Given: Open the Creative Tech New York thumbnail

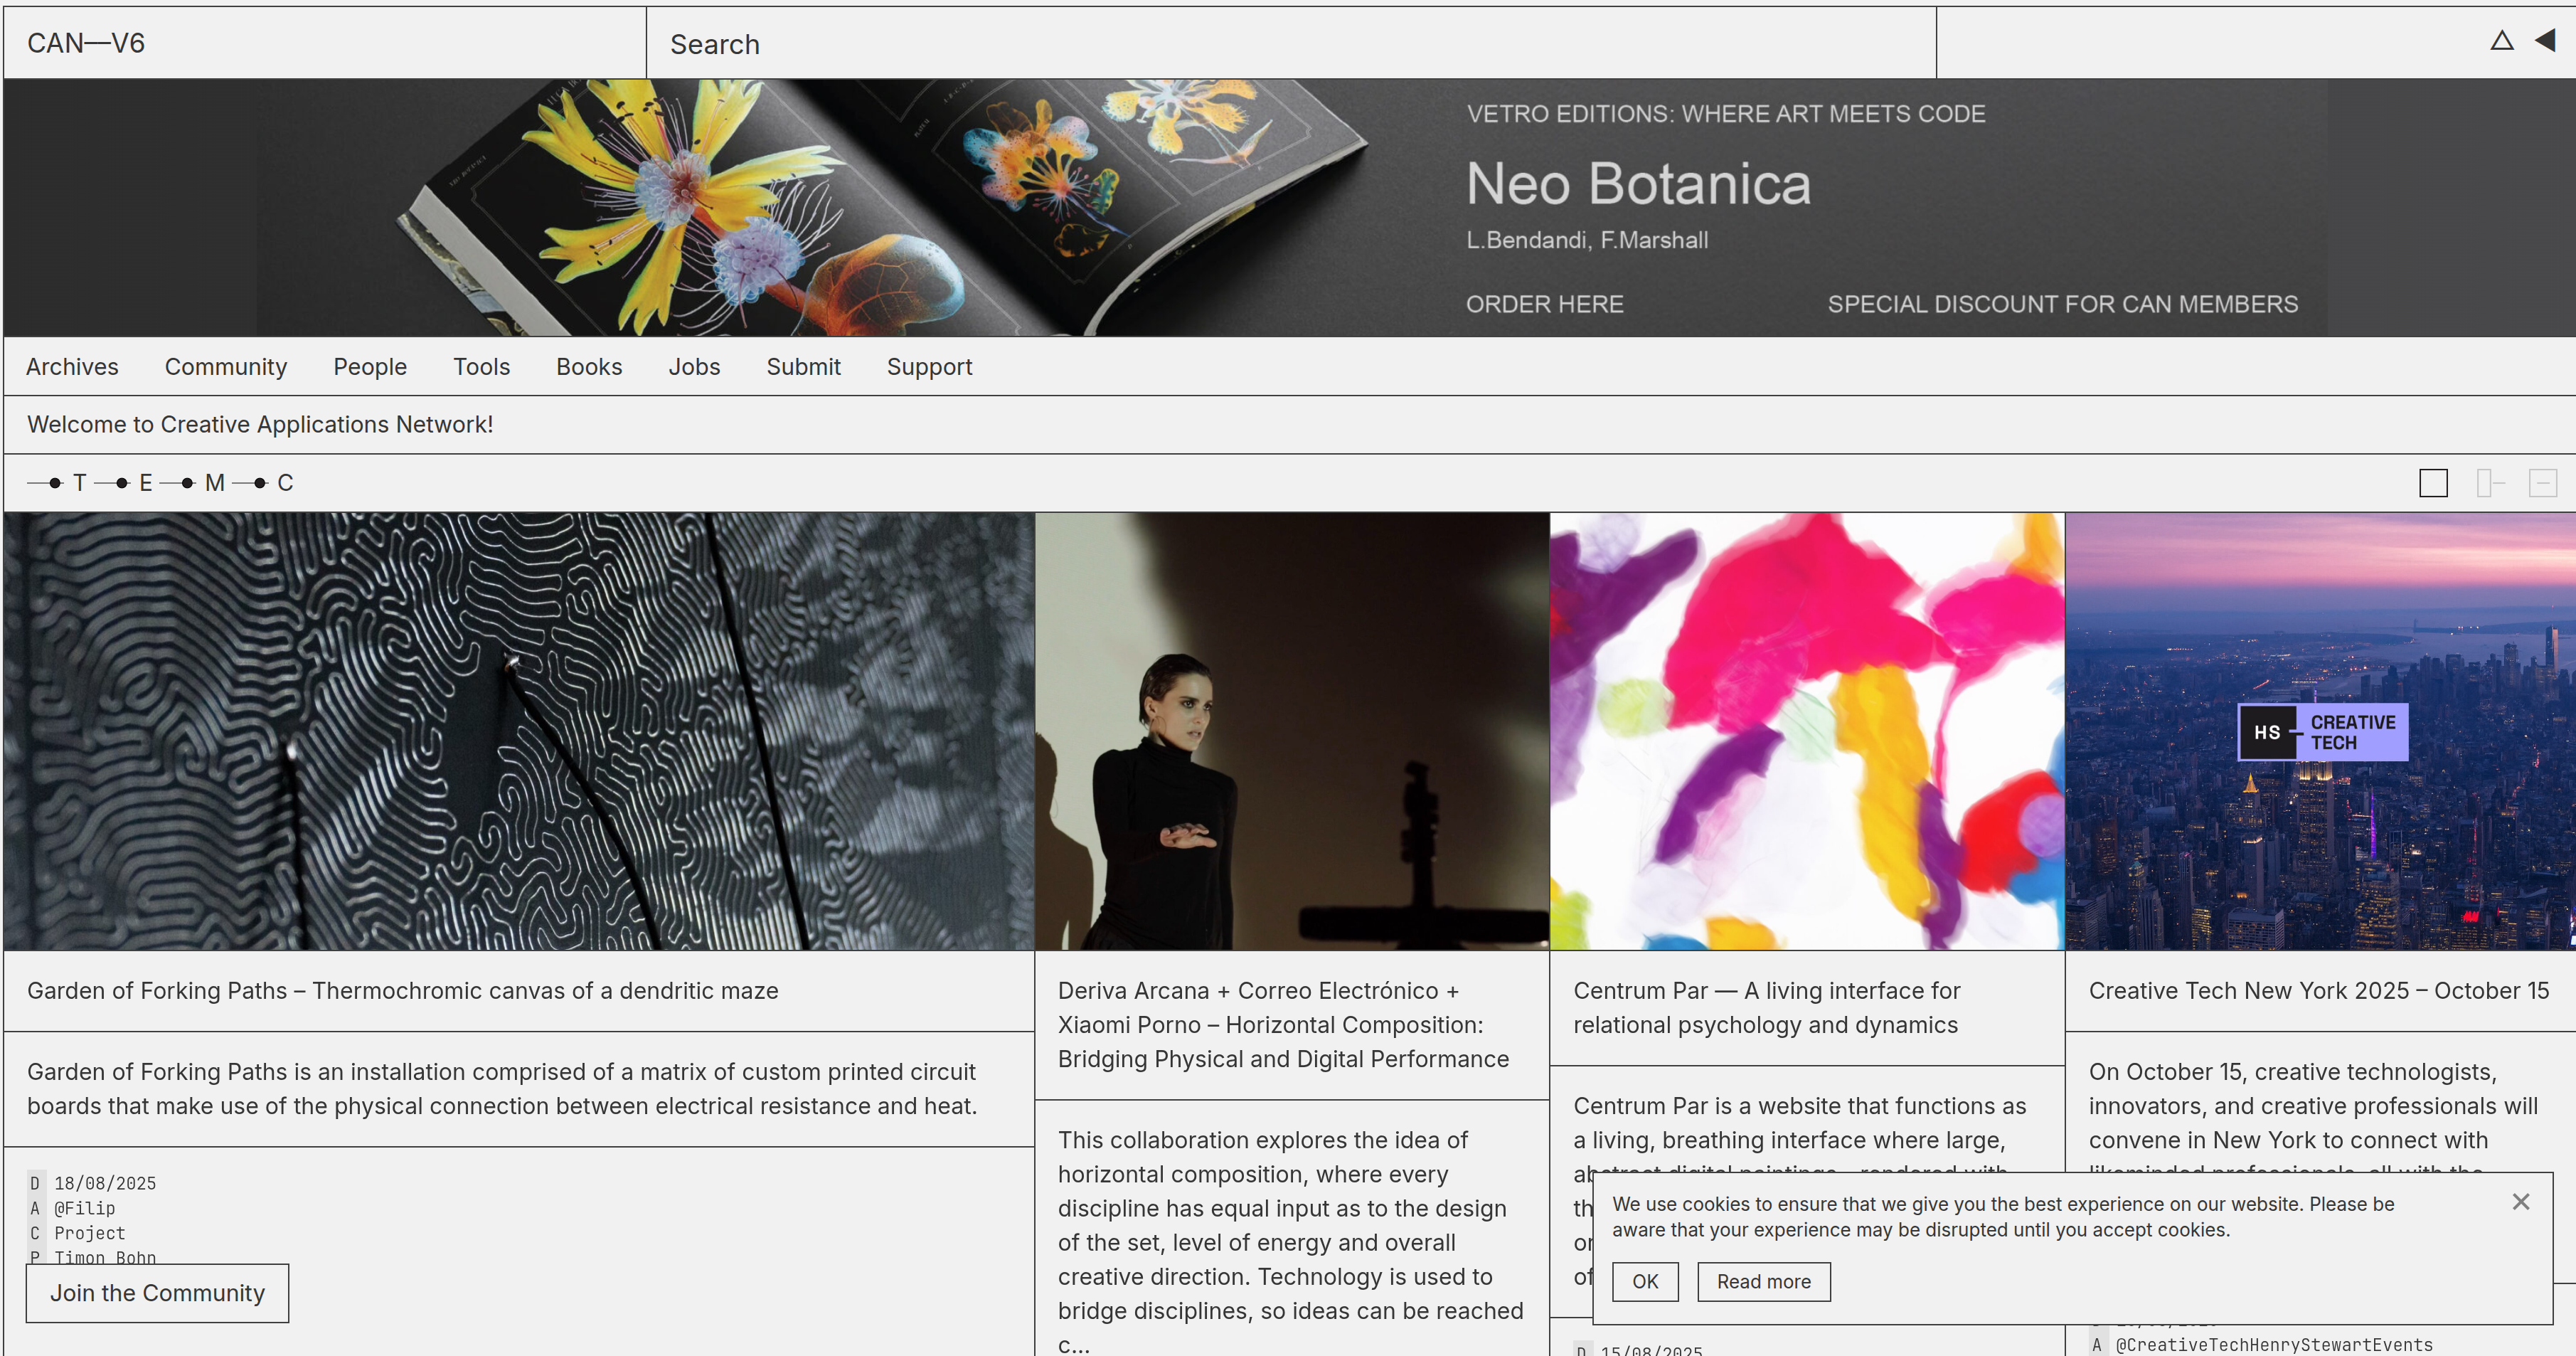Looking at the screenshot, I should 2320,731.
